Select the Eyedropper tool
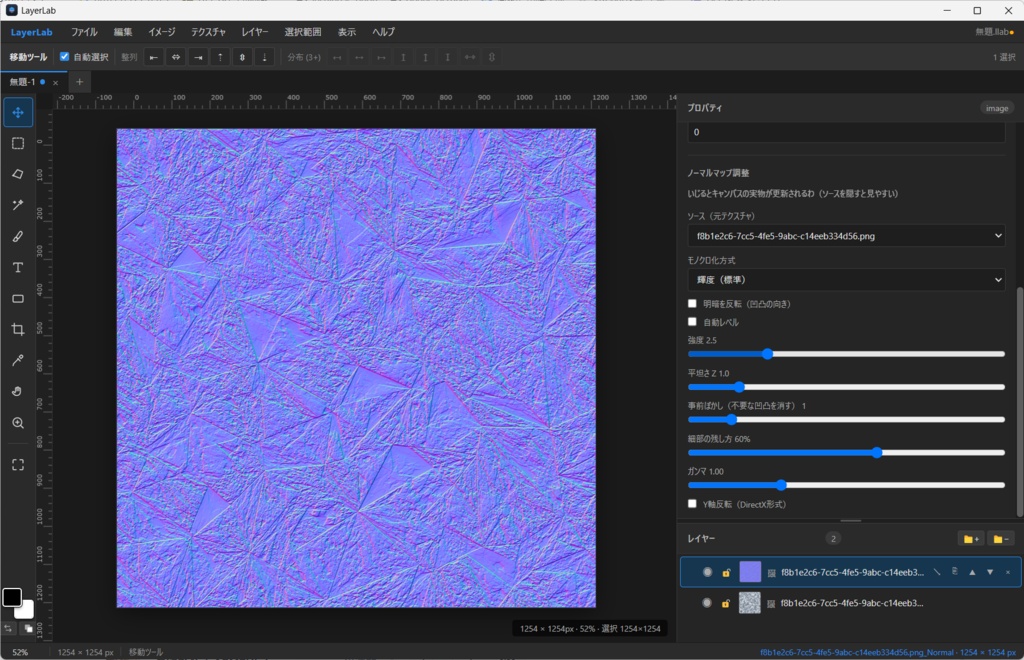 pos(18,360)
